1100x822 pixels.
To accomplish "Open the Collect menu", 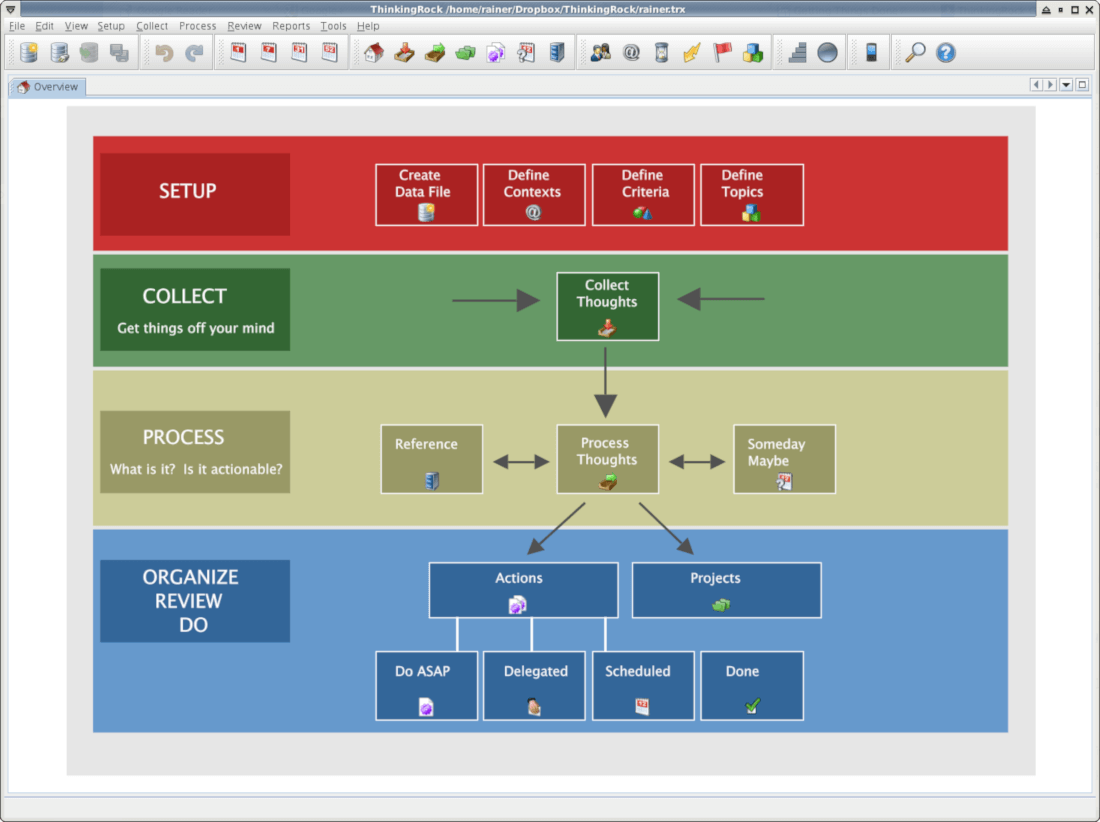I will (x=152, y=26).
